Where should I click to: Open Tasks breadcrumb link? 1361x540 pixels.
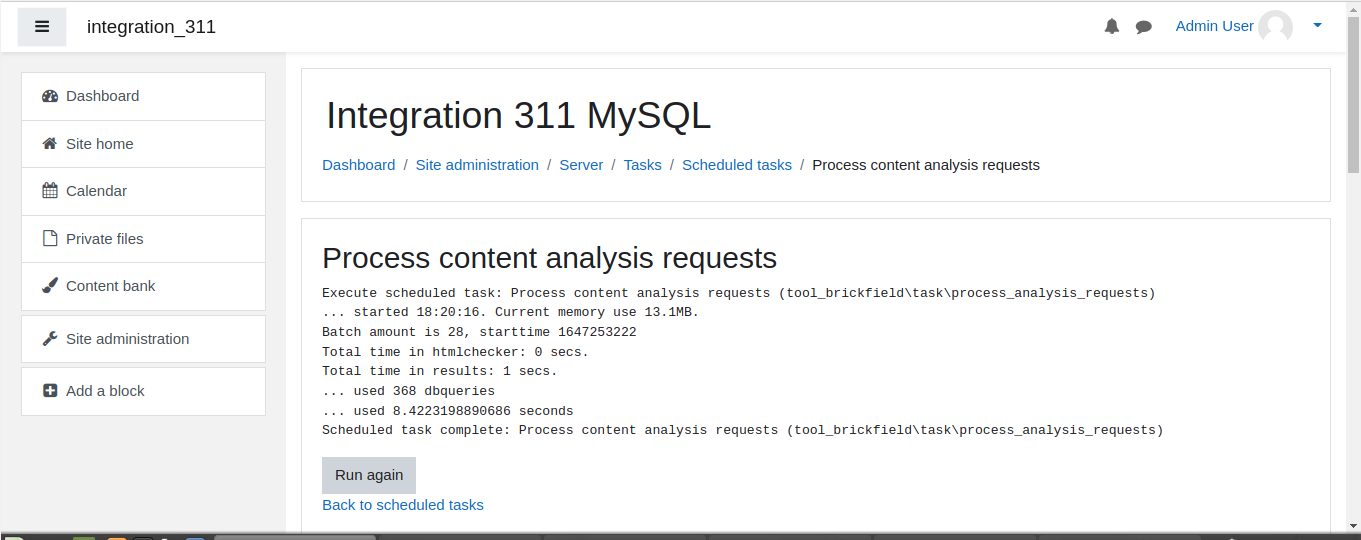[x=643, y=165]
